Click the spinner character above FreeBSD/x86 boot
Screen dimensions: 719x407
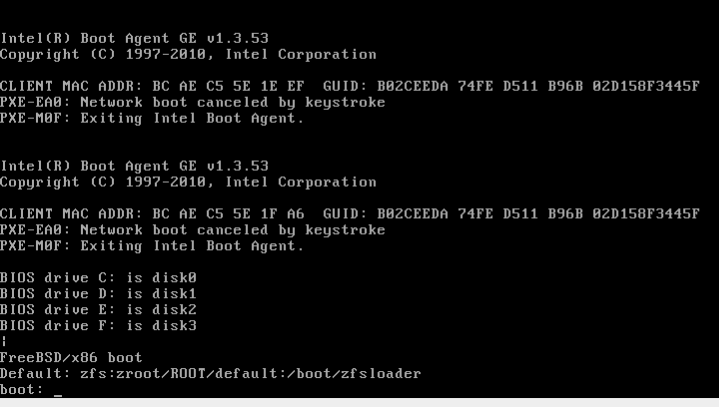click(4, 341)
